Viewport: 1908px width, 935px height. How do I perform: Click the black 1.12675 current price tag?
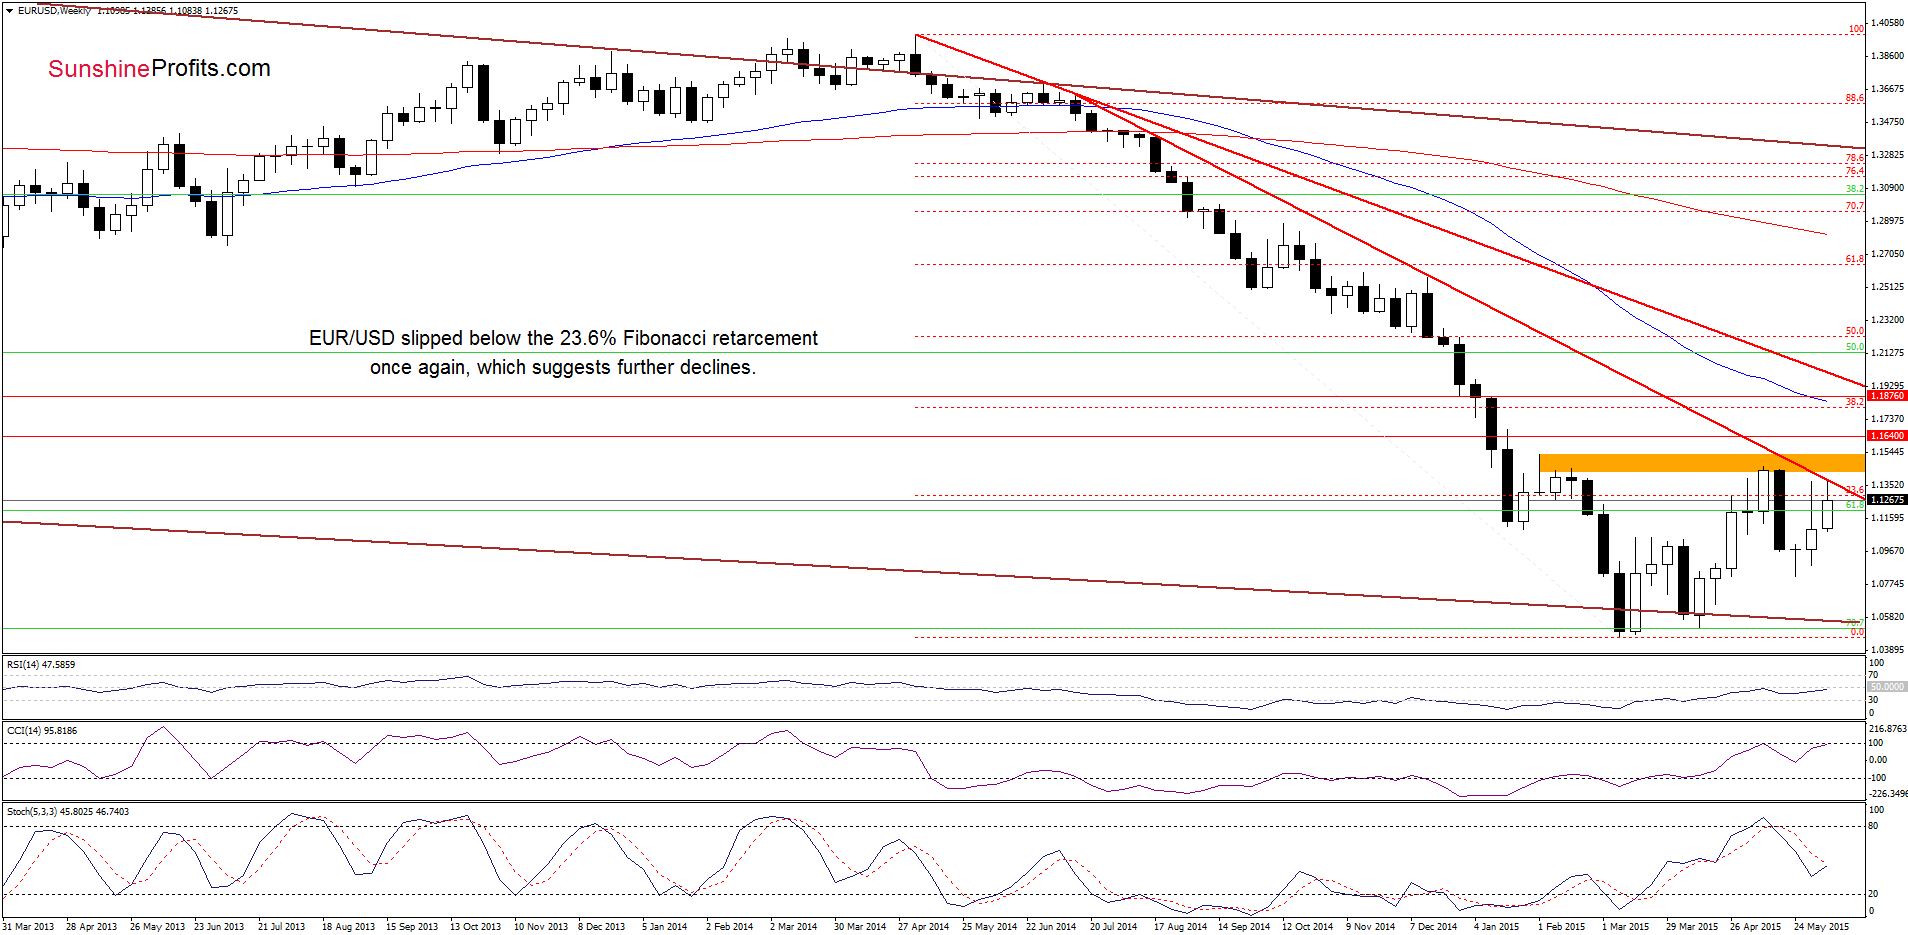coord(1887,499)
